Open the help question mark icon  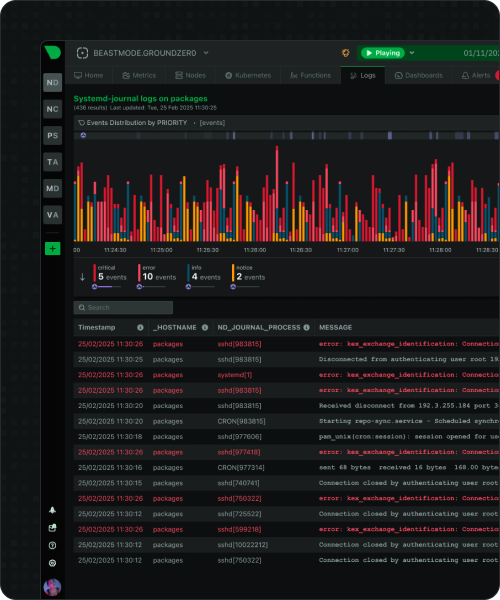(x=52, y=545)
